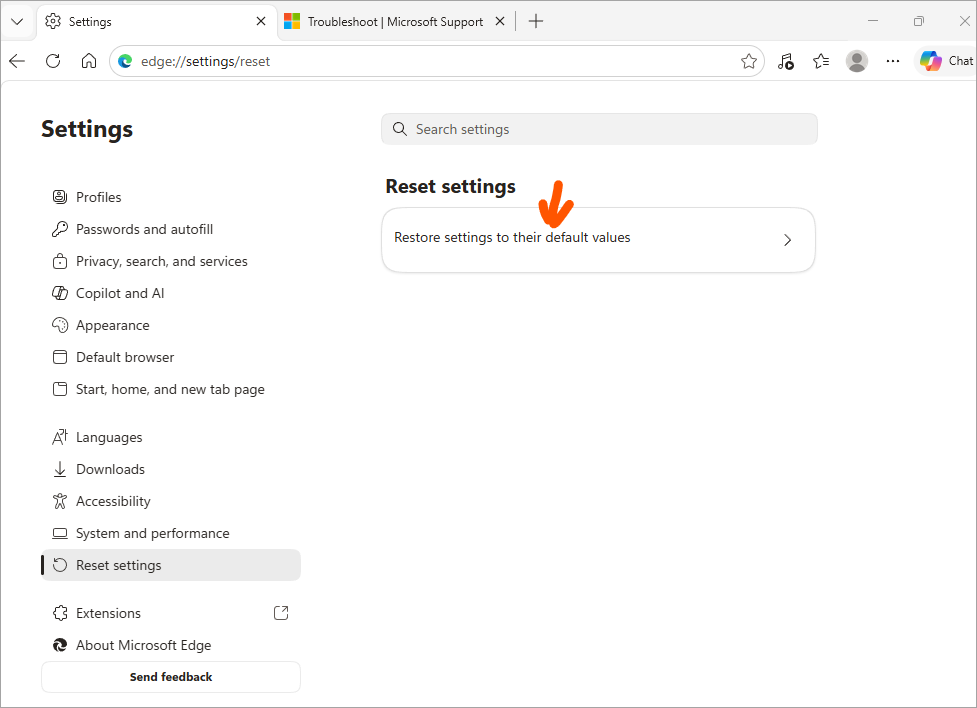Open the media music control icon
Screen dimensions: 977x708
click(x=786, y=61)
